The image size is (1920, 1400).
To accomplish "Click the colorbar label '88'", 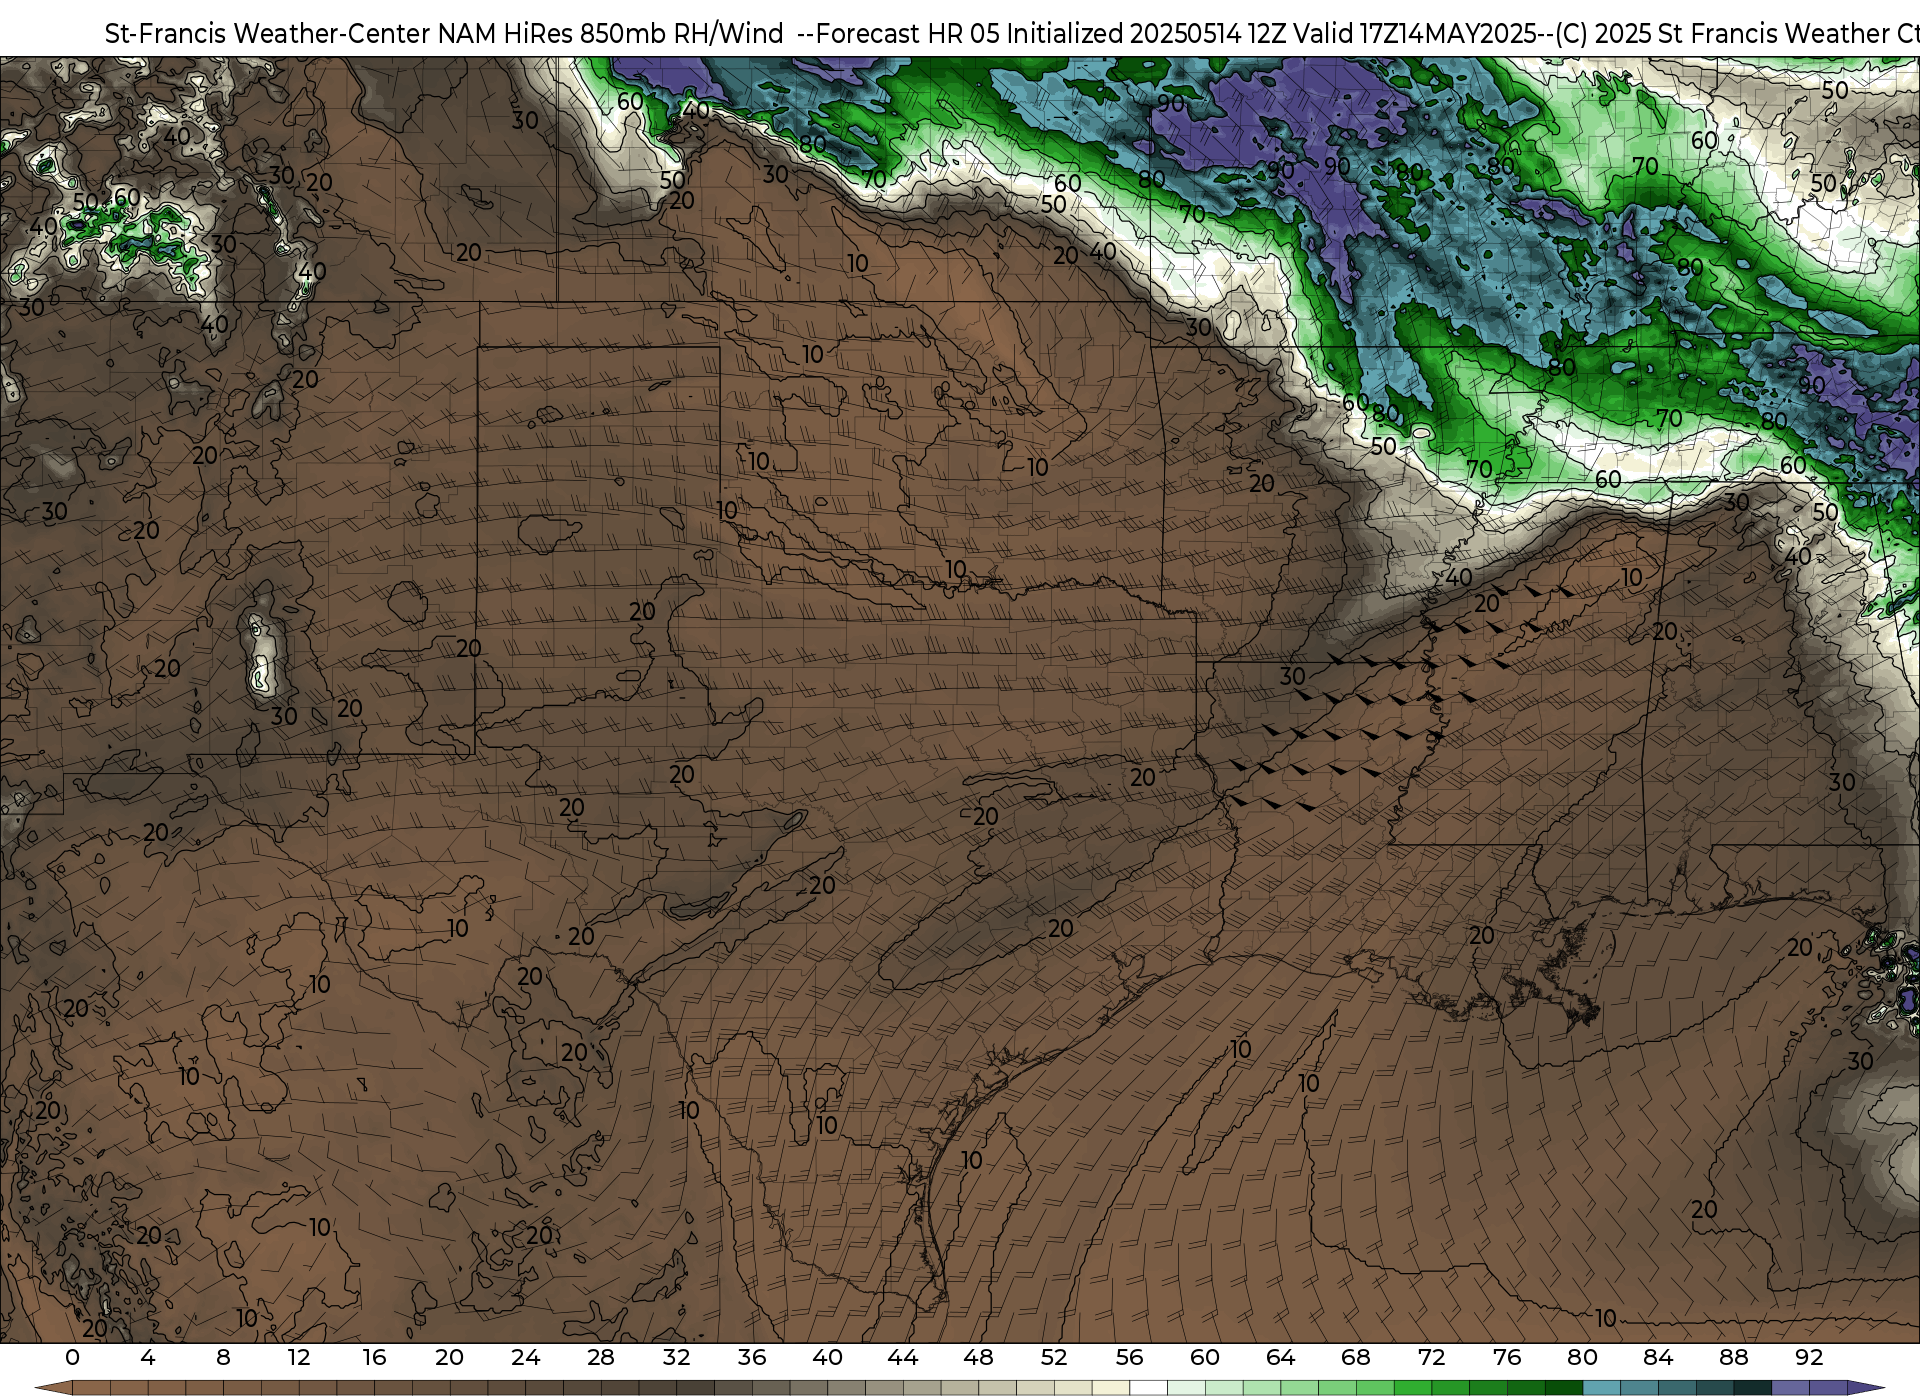I will coord(1733,1357).
